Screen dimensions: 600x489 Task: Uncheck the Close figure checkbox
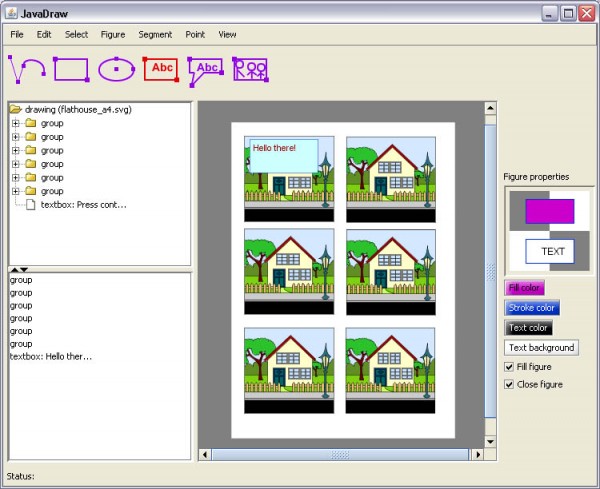510,384
